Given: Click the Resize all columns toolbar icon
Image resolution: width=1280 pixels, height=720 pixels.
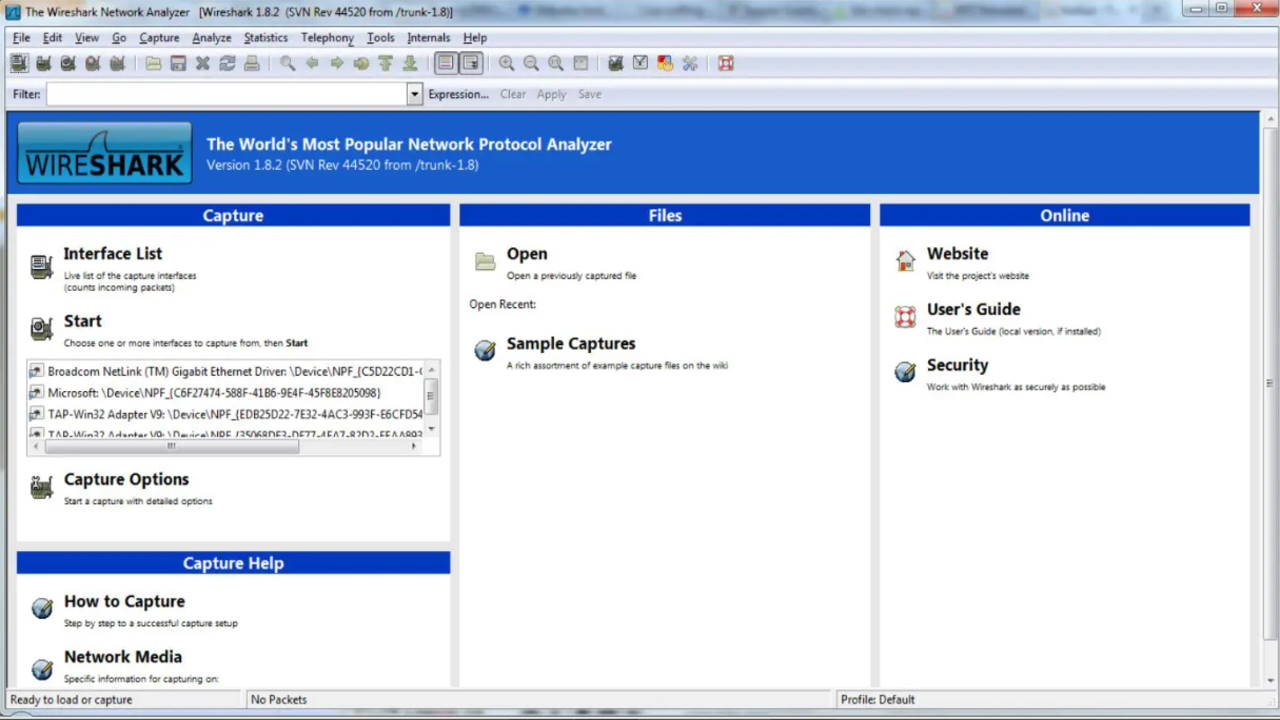Looking at the screenshot, I should (x=580, y=63).
